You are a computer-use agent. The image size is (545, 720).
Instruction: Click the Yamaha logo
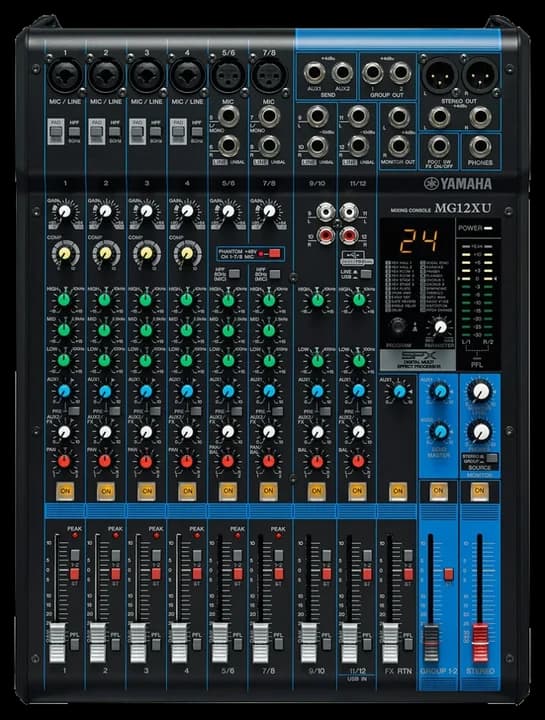coord(458,184)
